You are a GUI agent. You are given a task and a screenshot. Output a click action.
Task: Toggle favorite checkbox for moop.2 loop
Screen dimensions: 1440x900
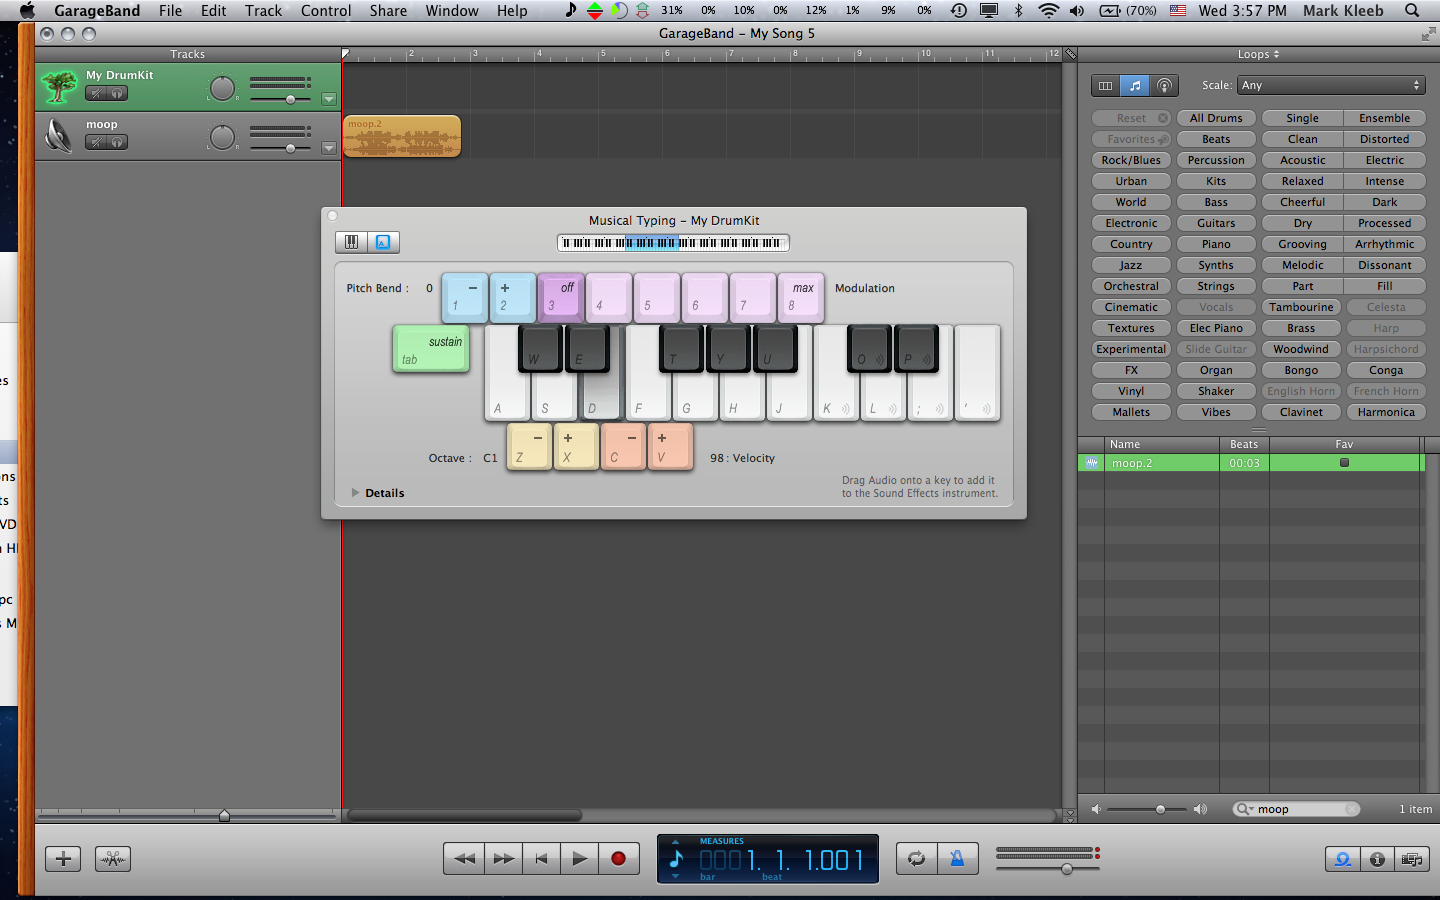click(1344, 463)
